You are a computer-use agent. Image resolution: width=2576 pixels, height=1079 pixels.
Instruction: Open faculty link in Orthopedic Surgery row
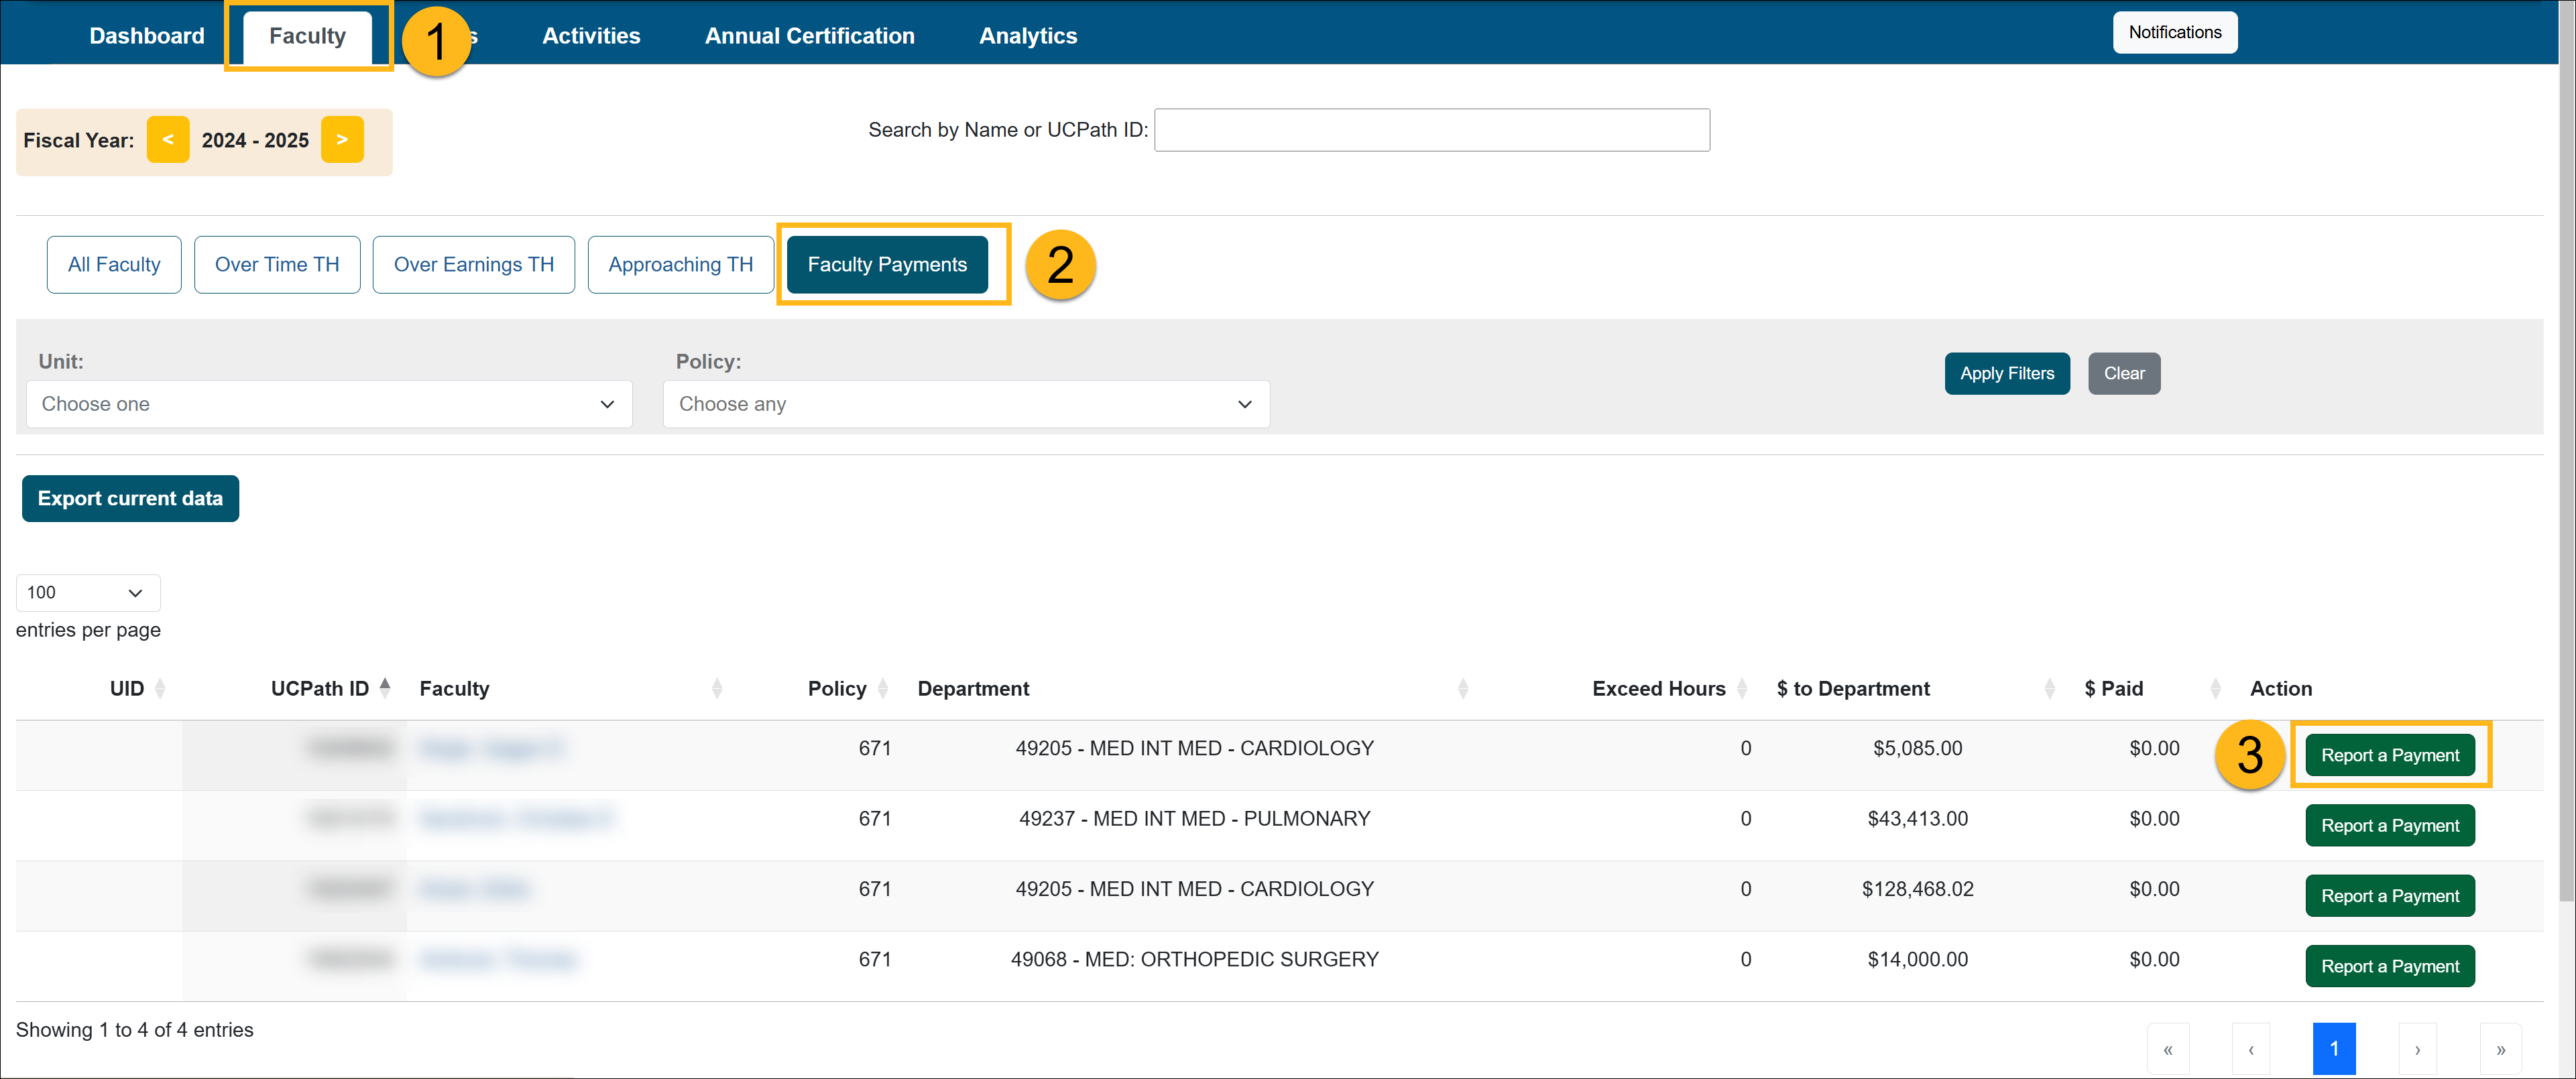[x=499, y=960]
